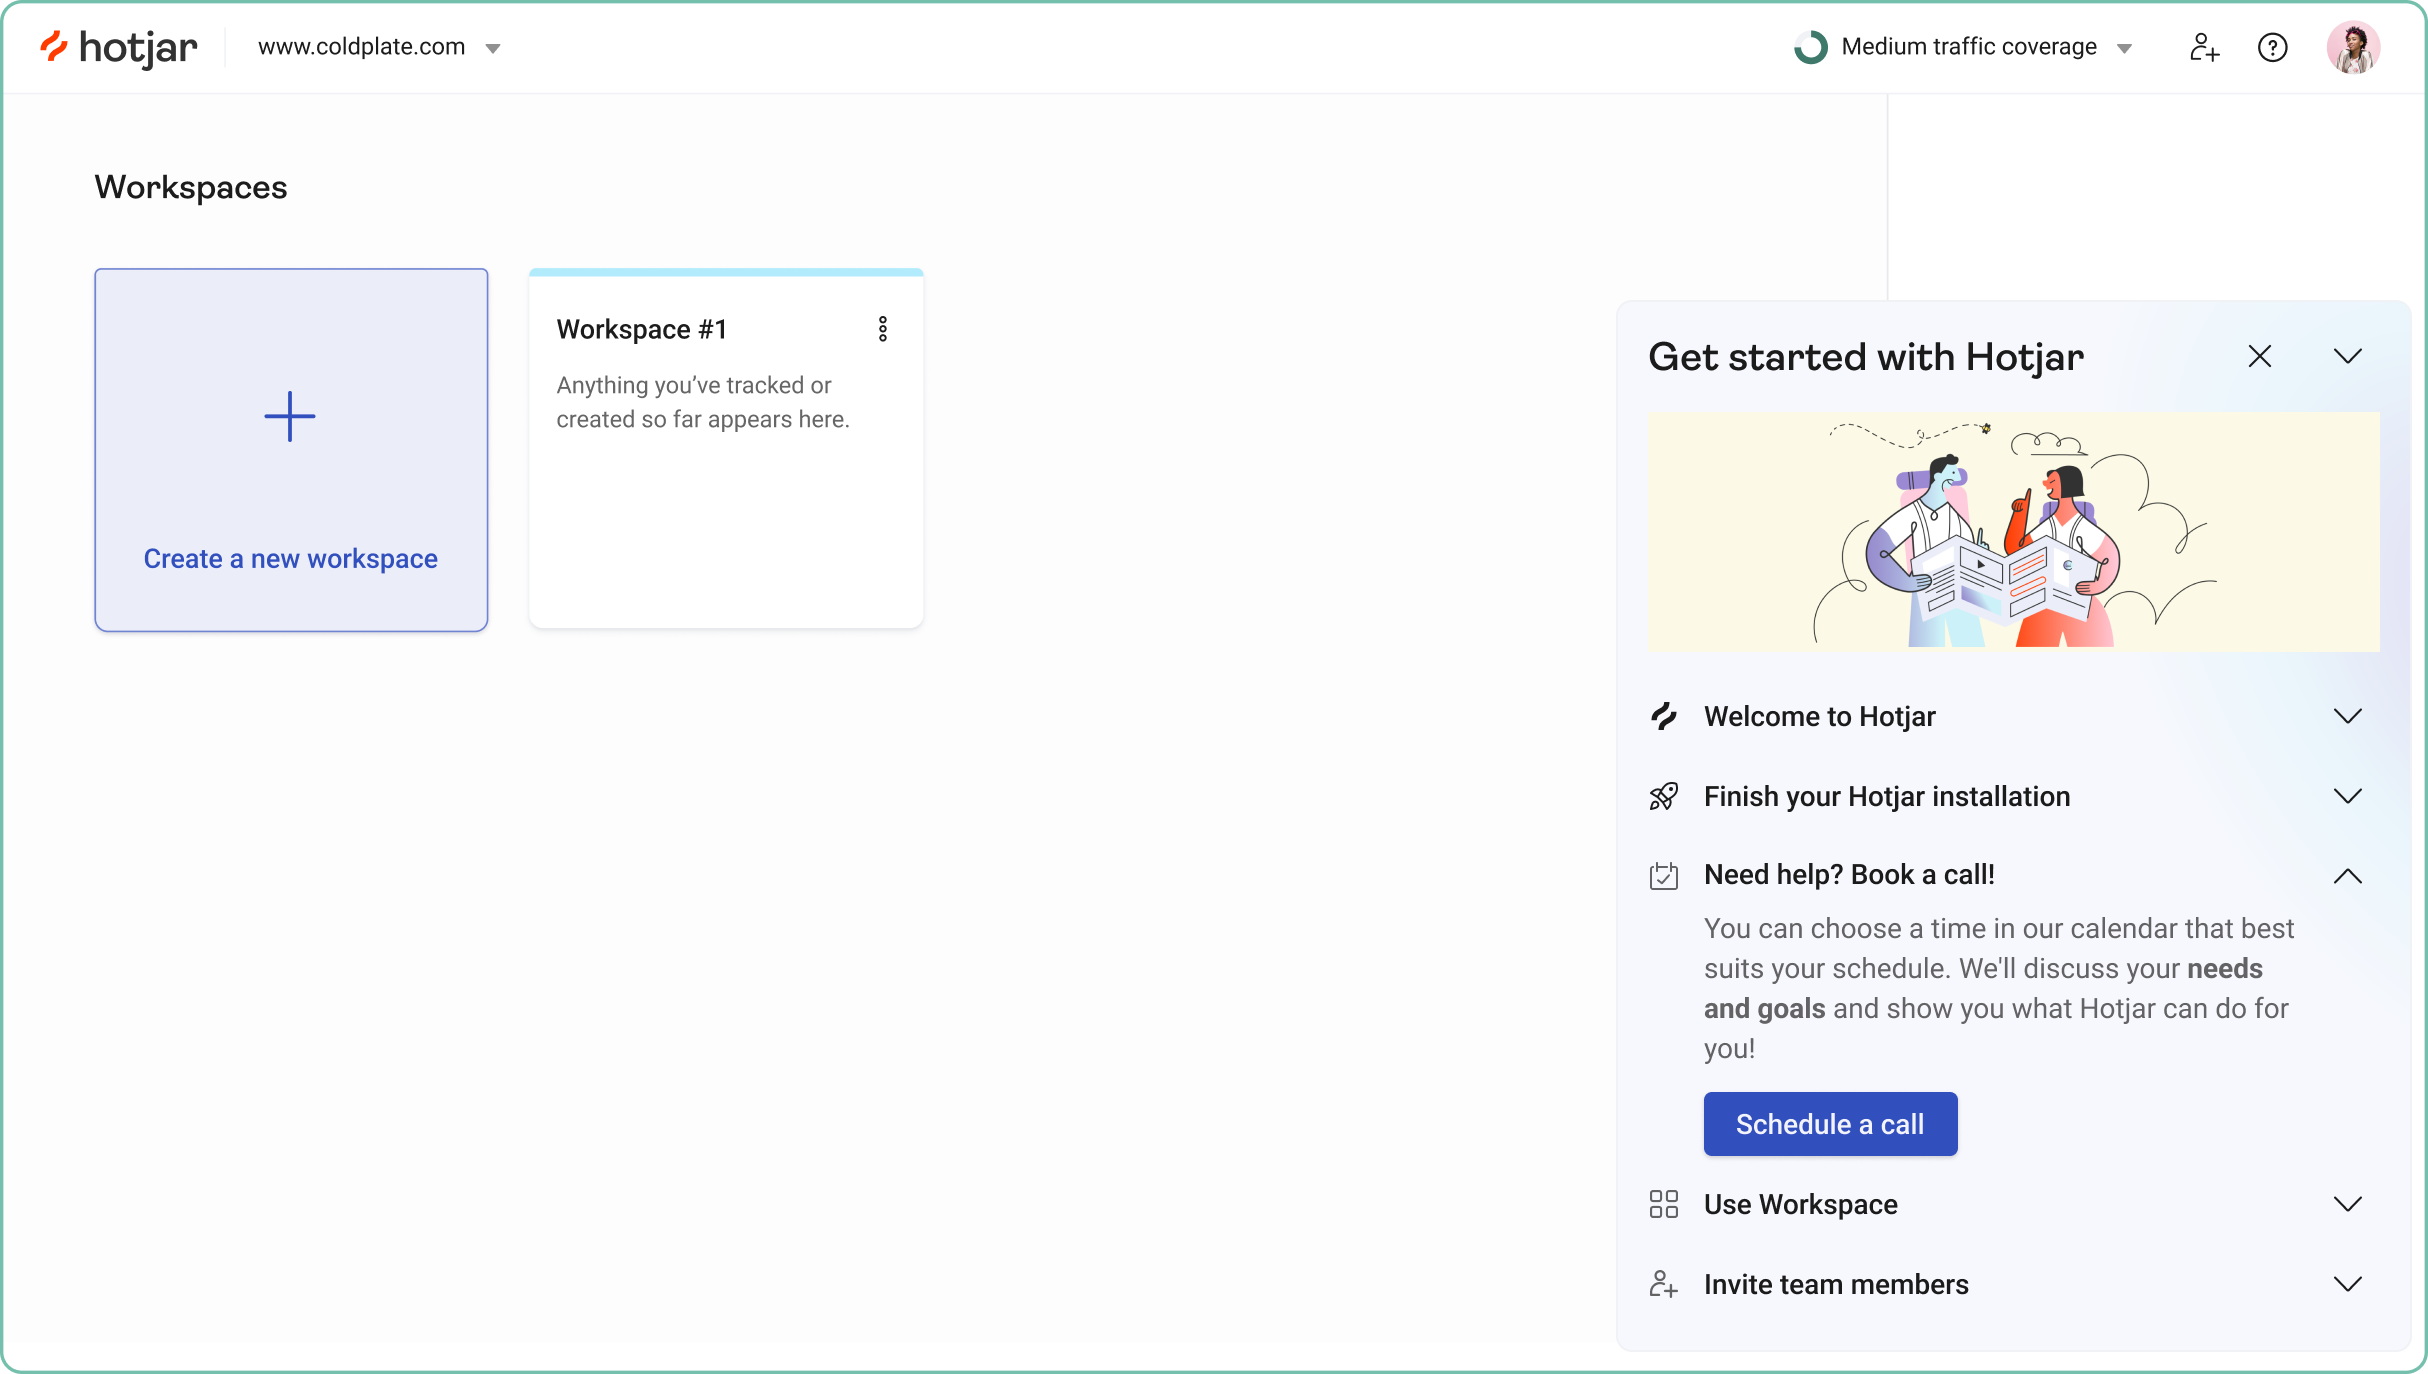This screenshot has height=1374, width=2428.
Task: Click the grid icon beside Use Workspace
Action: click(1663, 1204)
